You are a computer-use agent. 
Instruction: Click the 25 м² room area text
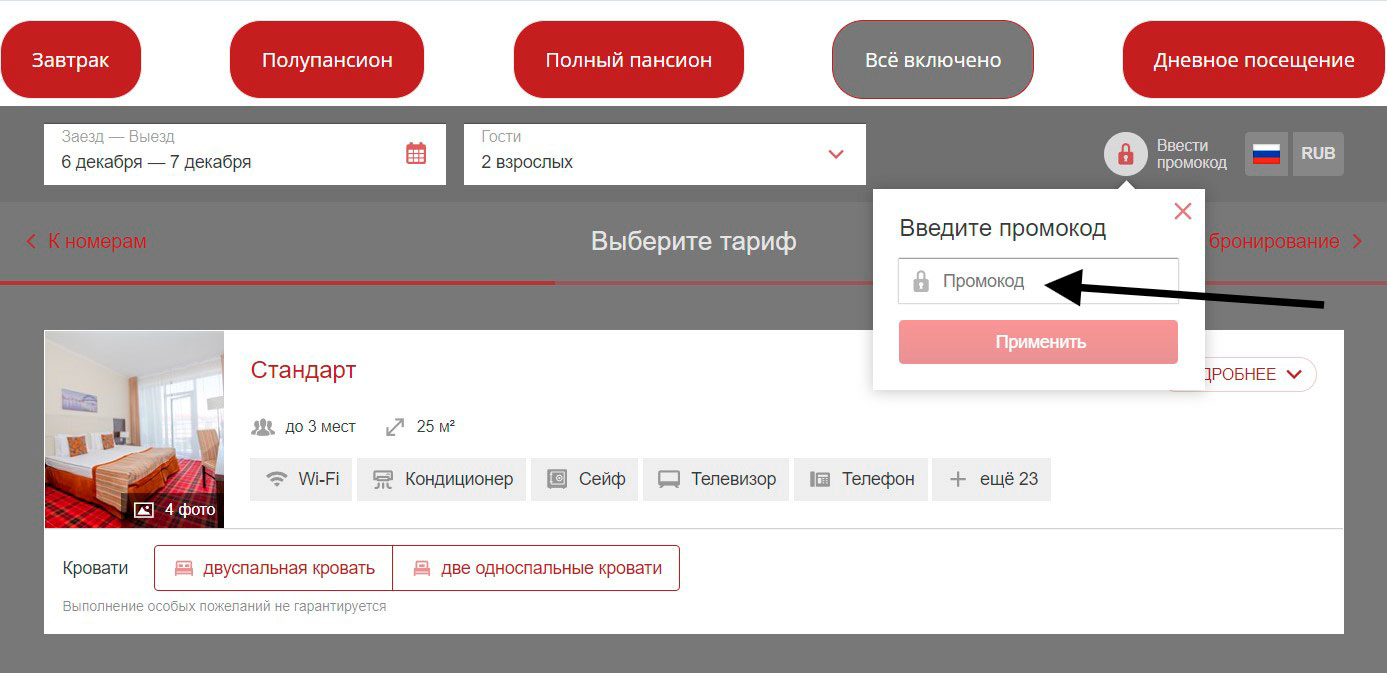coord(436,427)
